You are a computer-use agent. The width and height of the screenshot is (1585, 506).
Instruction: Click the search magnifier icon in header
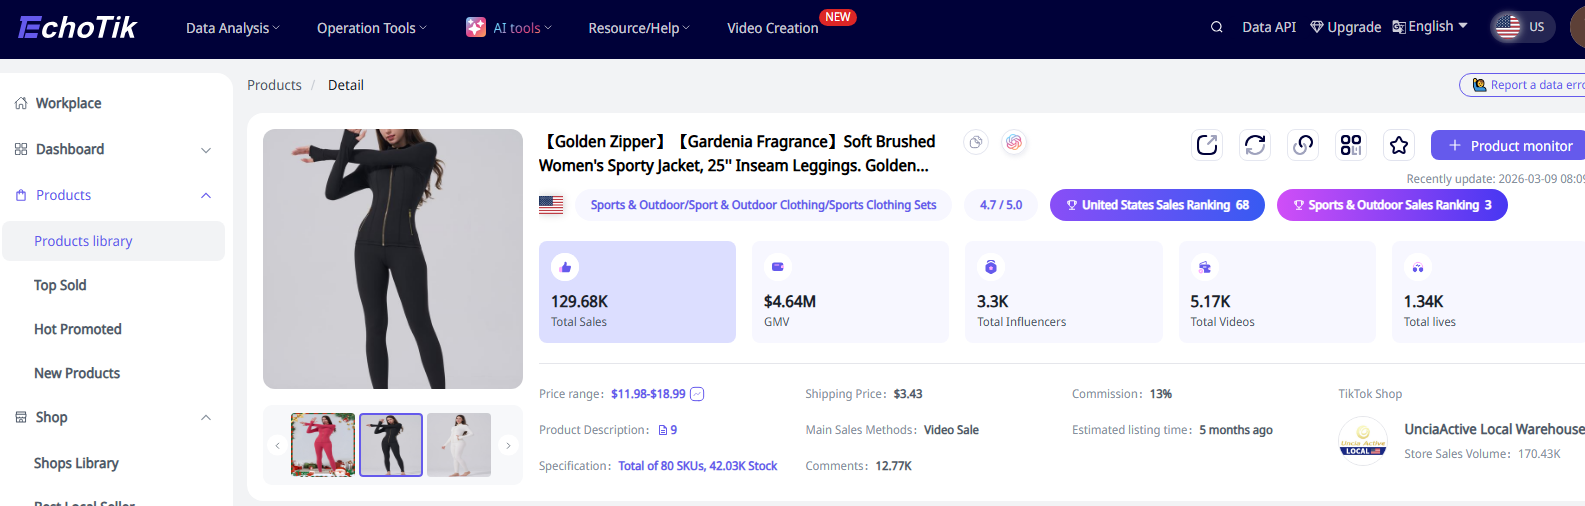point(1217,27)
